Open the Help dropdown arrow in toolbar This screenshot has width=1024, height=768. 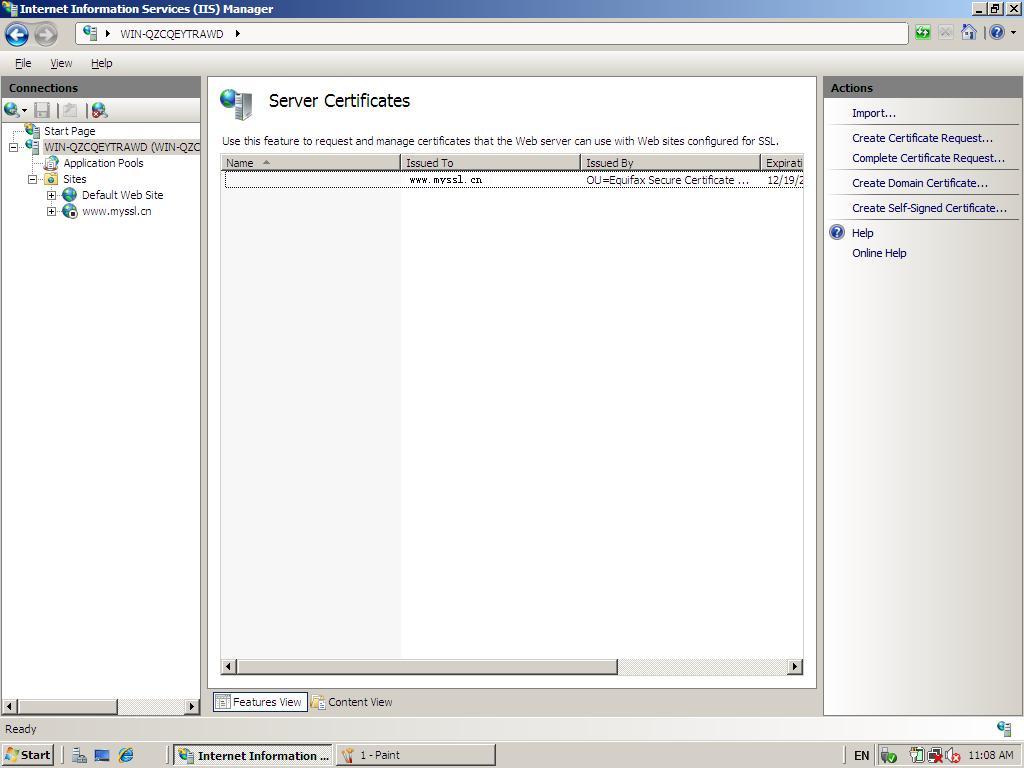tap(1013, 33)
